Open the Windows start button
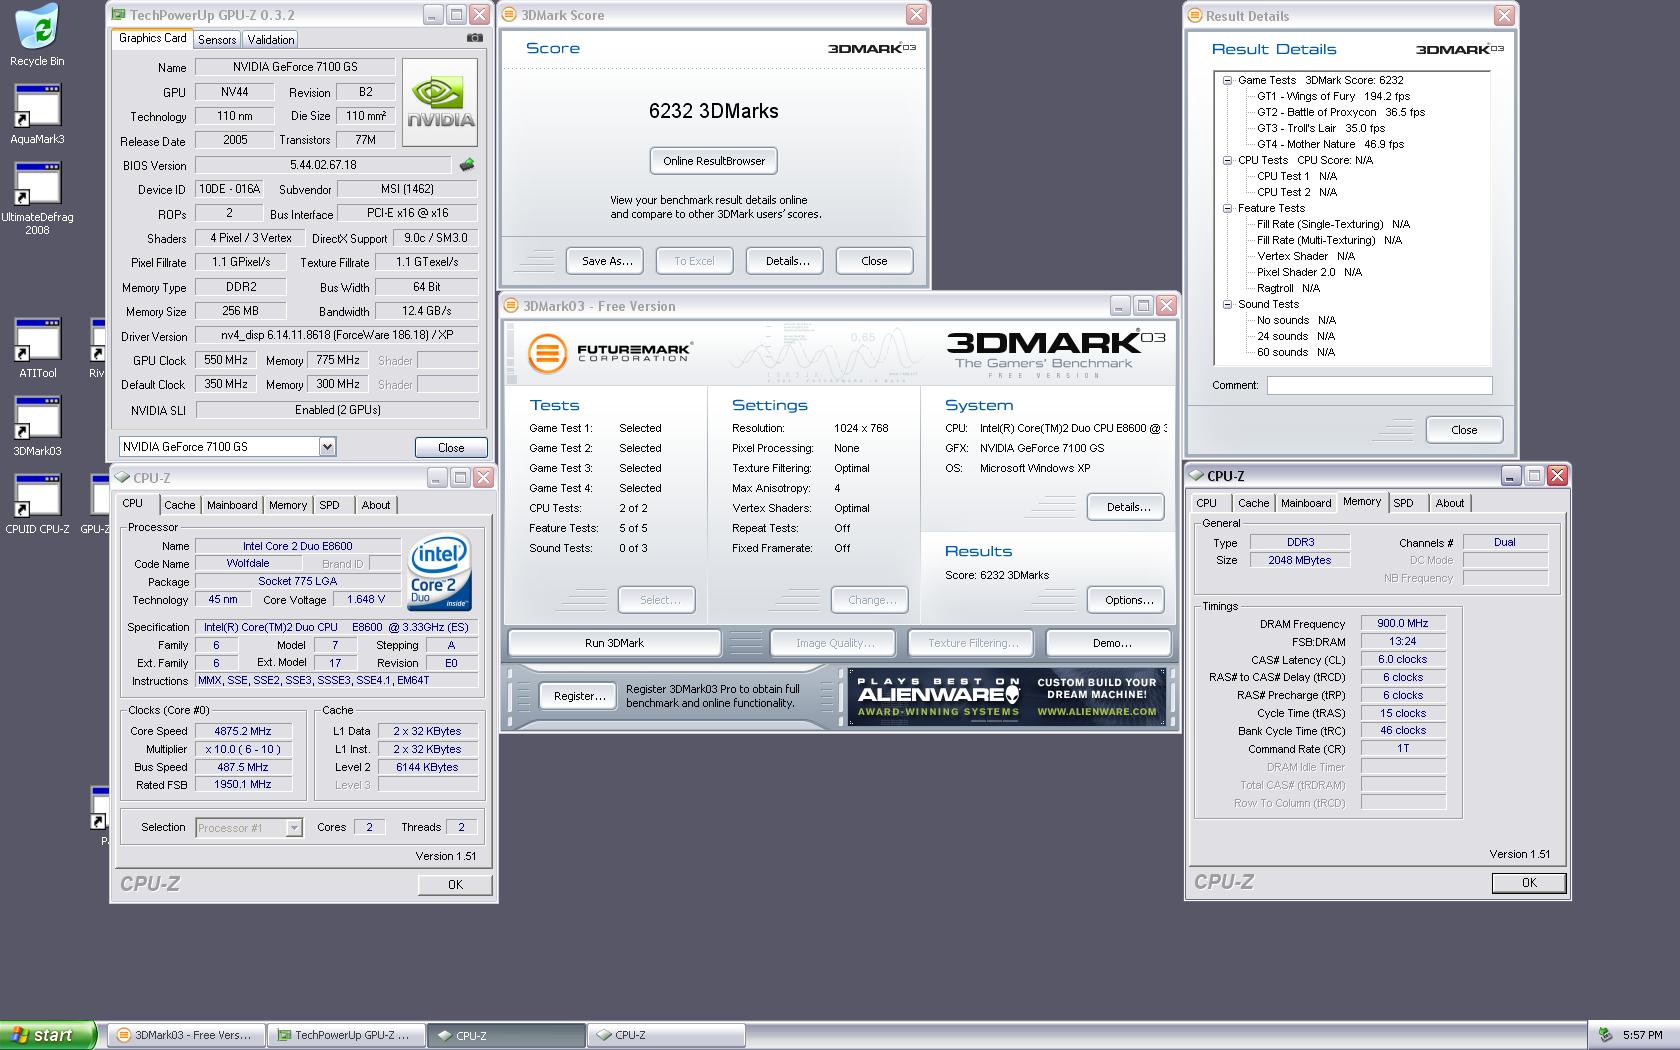The height and width of the screenshot is (1050, 1680). click(48, 1035)
